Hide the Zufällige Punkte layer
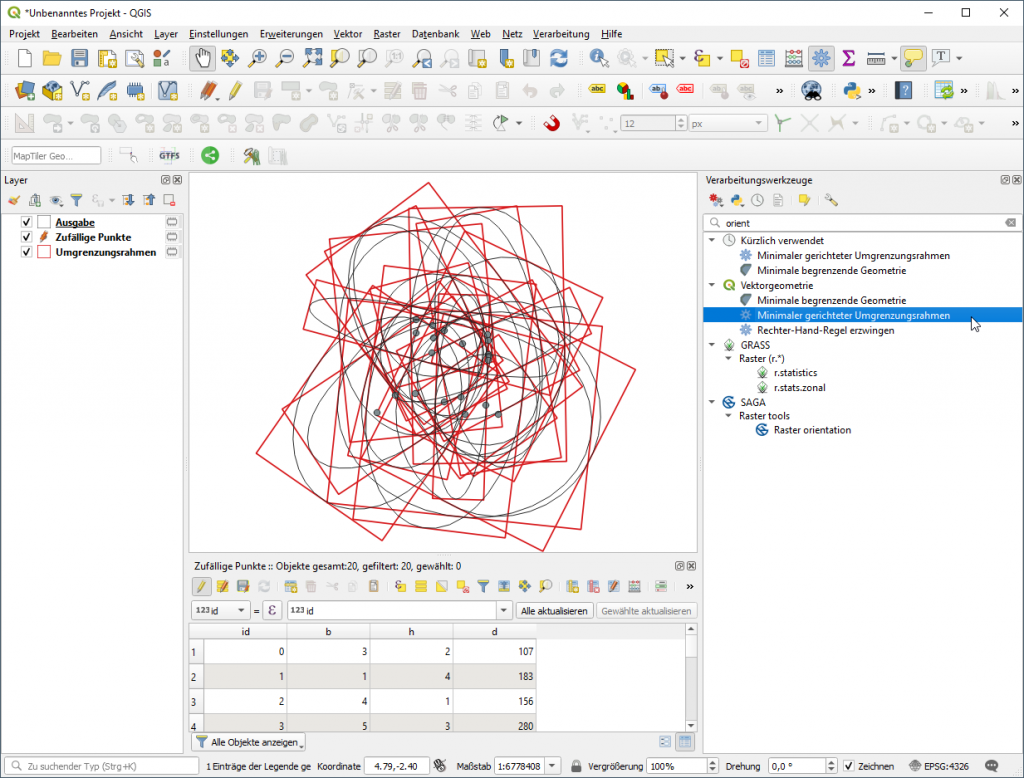Screen dimensions: 1024x778 (x=25, y=237)
